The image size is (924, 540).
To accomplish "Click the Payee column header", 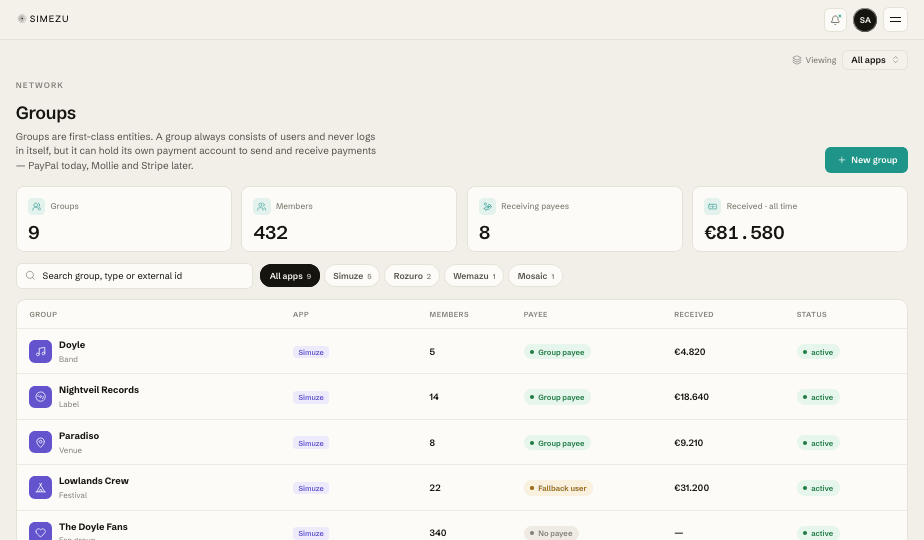I will [x=535, y=314].
